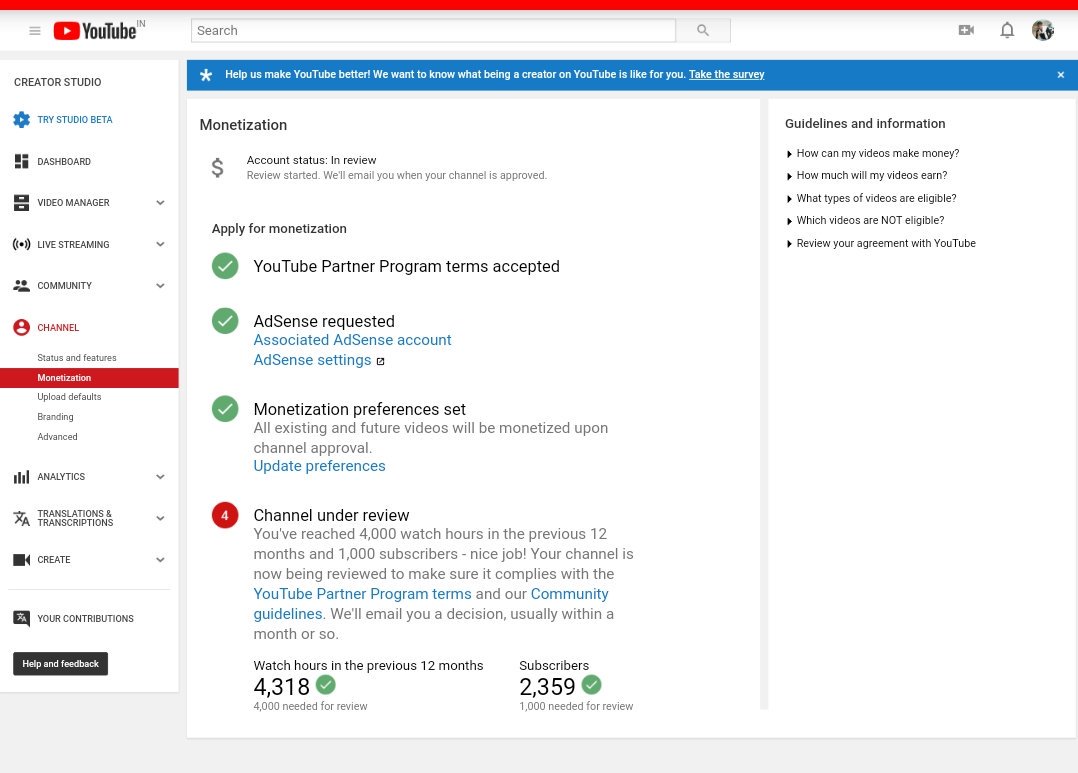Click the Analytics bar chart icon
1078x773 pixels.
[x=21, y=477]
